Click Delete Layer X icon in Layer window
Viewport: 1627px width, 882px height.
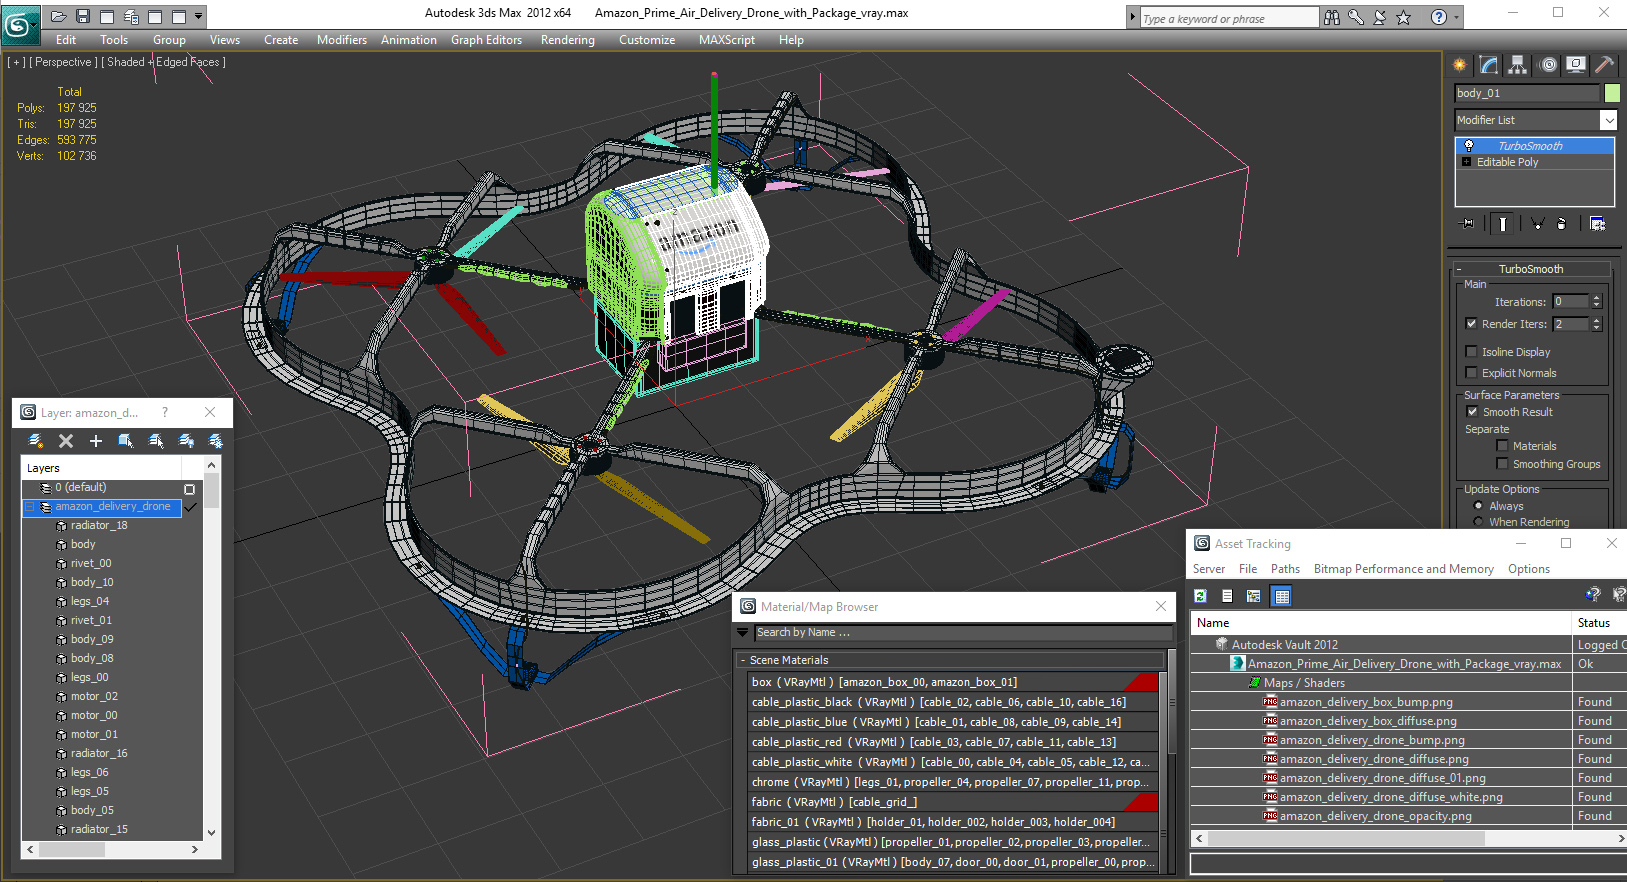[x=66, y=441]
